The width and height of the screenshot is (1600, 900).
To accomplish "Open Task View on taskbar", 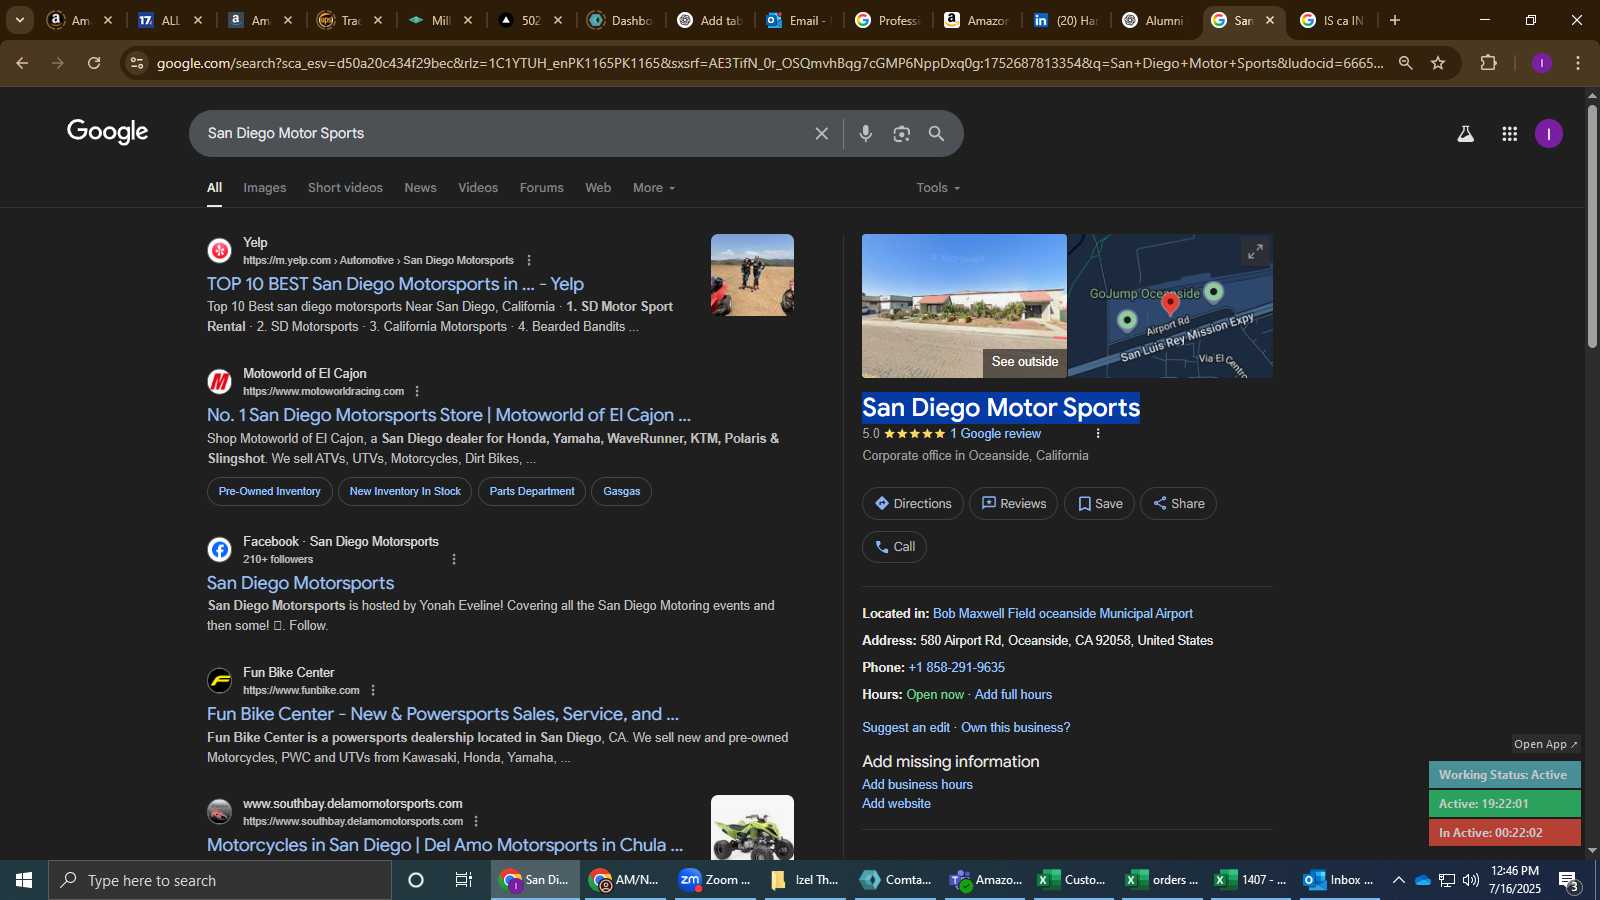I will point(464,880).
